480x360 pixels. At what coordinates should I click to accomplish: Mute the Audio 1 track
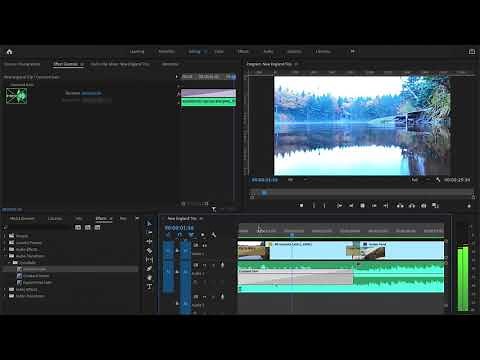point(204,265)
